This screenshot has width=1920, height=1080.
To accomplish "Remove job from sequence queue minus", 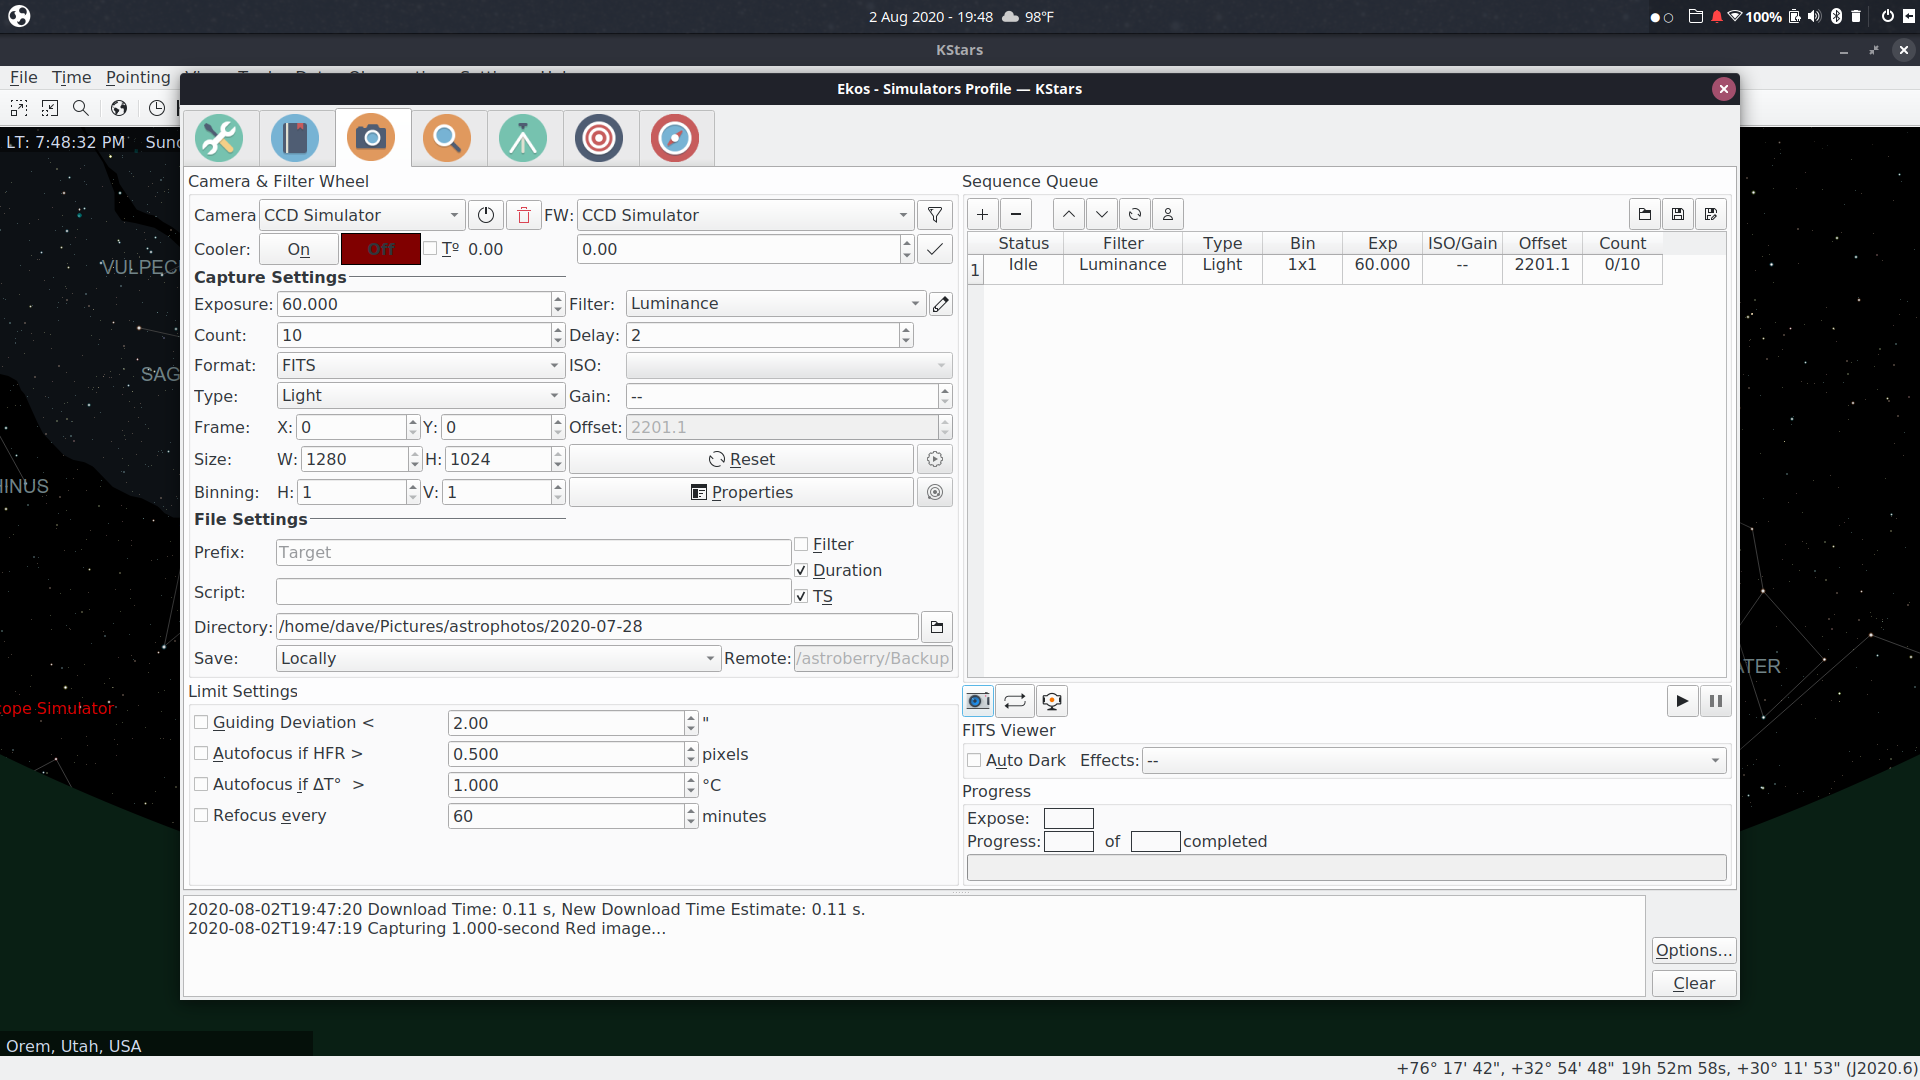I will pos(1016,214).
